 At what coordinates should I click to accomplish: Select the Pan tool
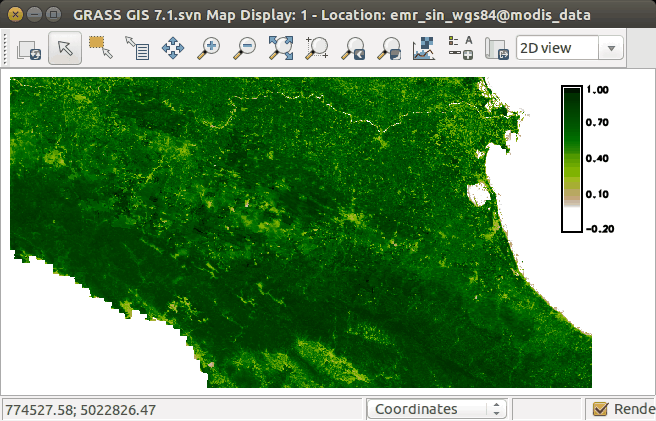point(172,48)
